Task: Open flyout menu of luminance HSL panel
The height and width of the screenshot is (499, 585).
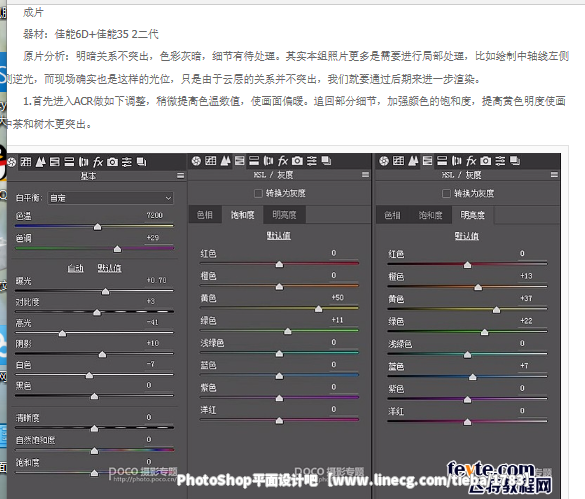Action: (554, 175)
